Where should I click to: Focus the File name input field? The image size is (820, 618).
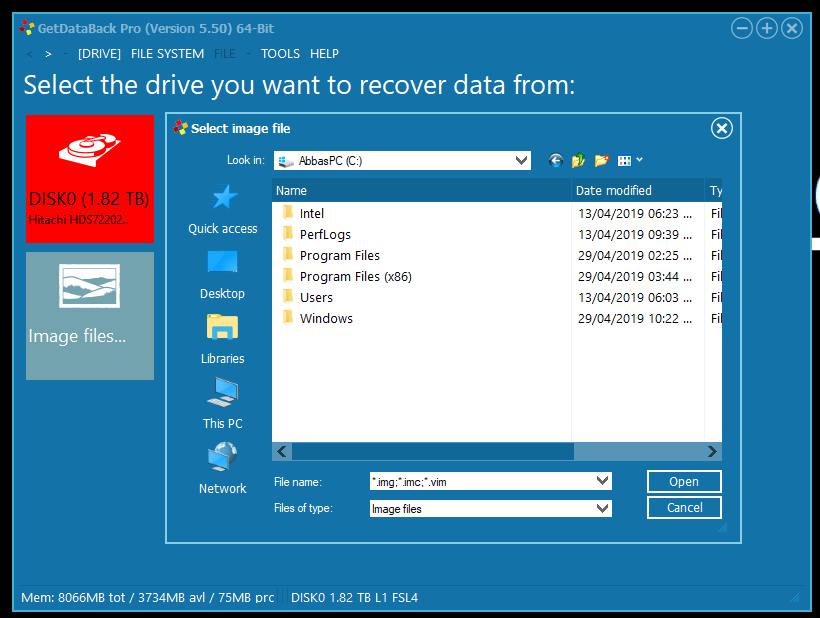coord(482,482)
